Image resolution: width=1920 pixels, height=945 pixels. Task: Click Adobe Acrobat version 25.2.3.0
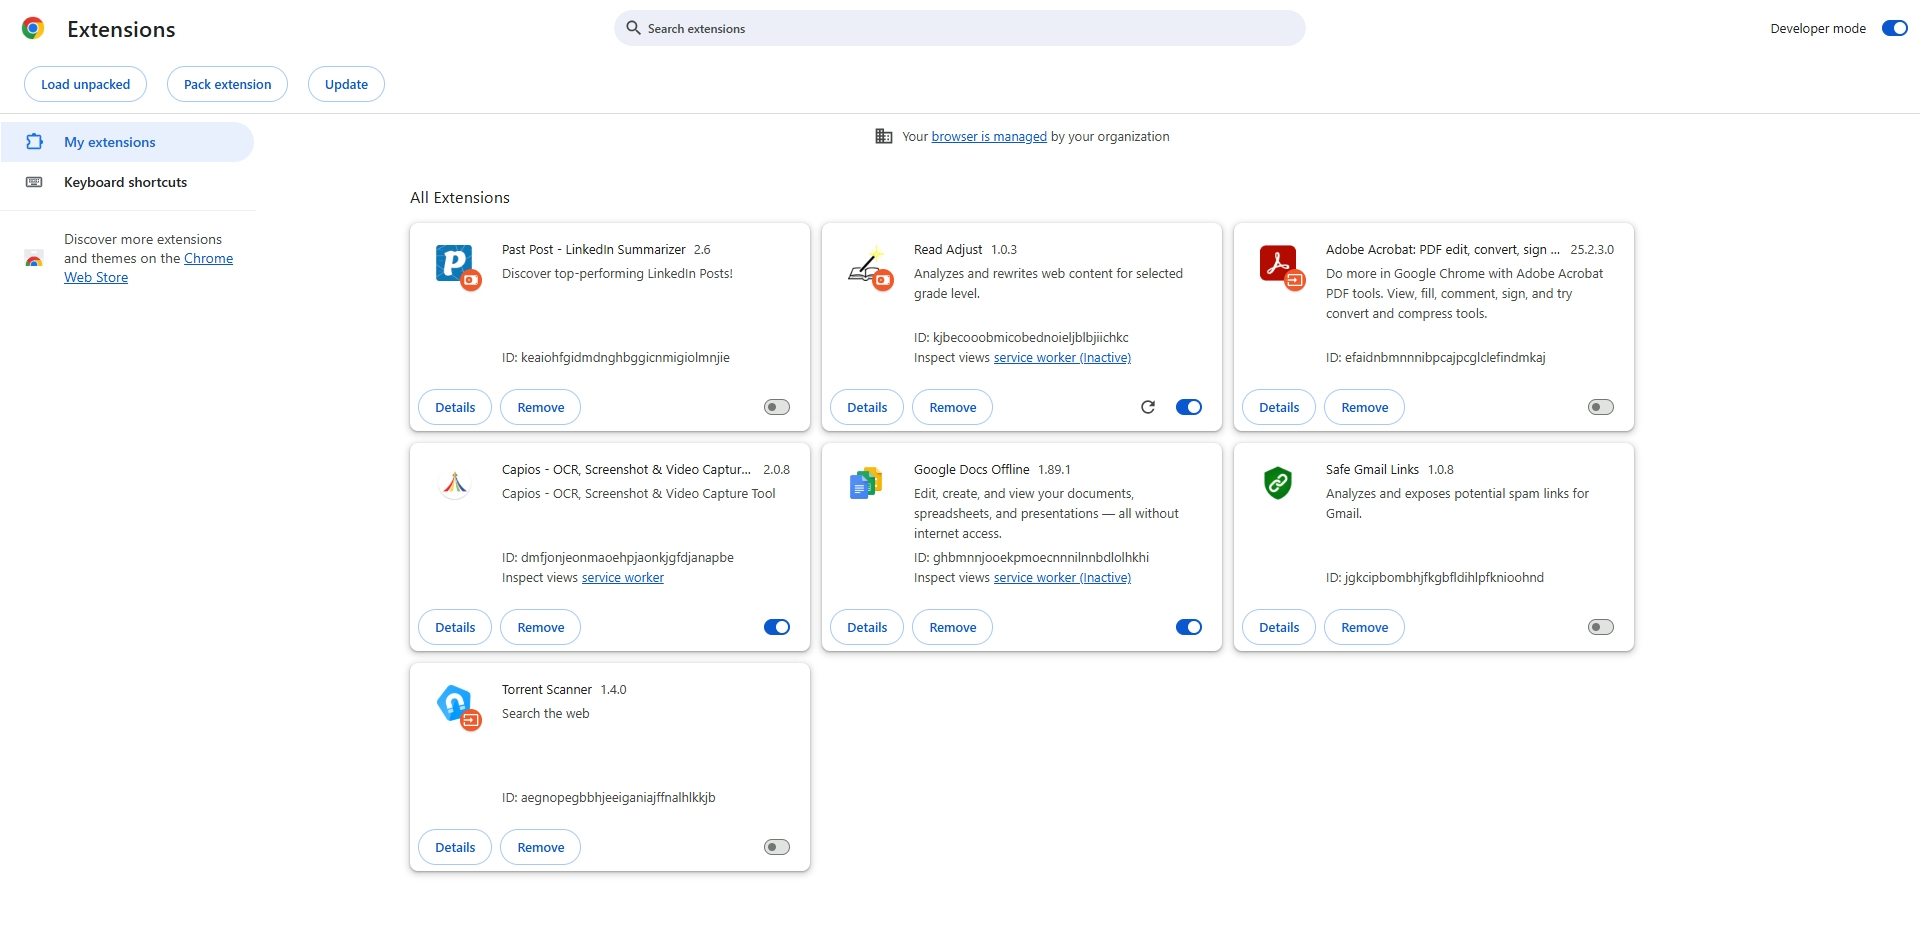tap(1592, 250)
